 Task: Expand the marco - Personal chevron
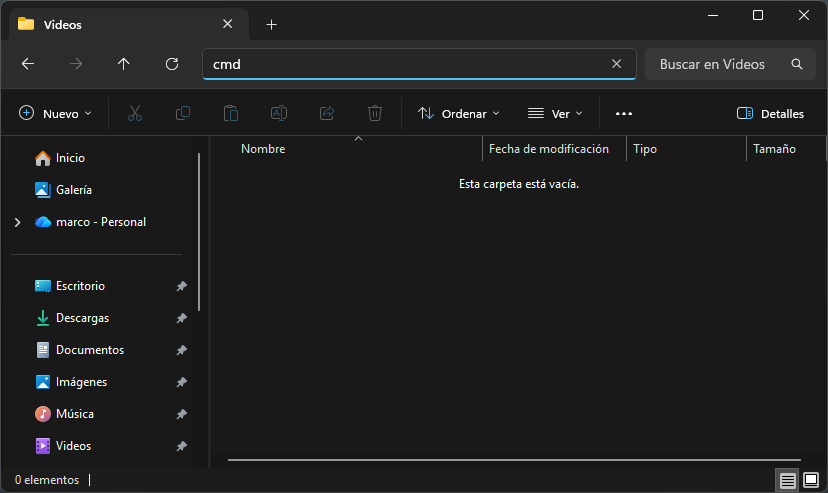[x=17, y=222]
